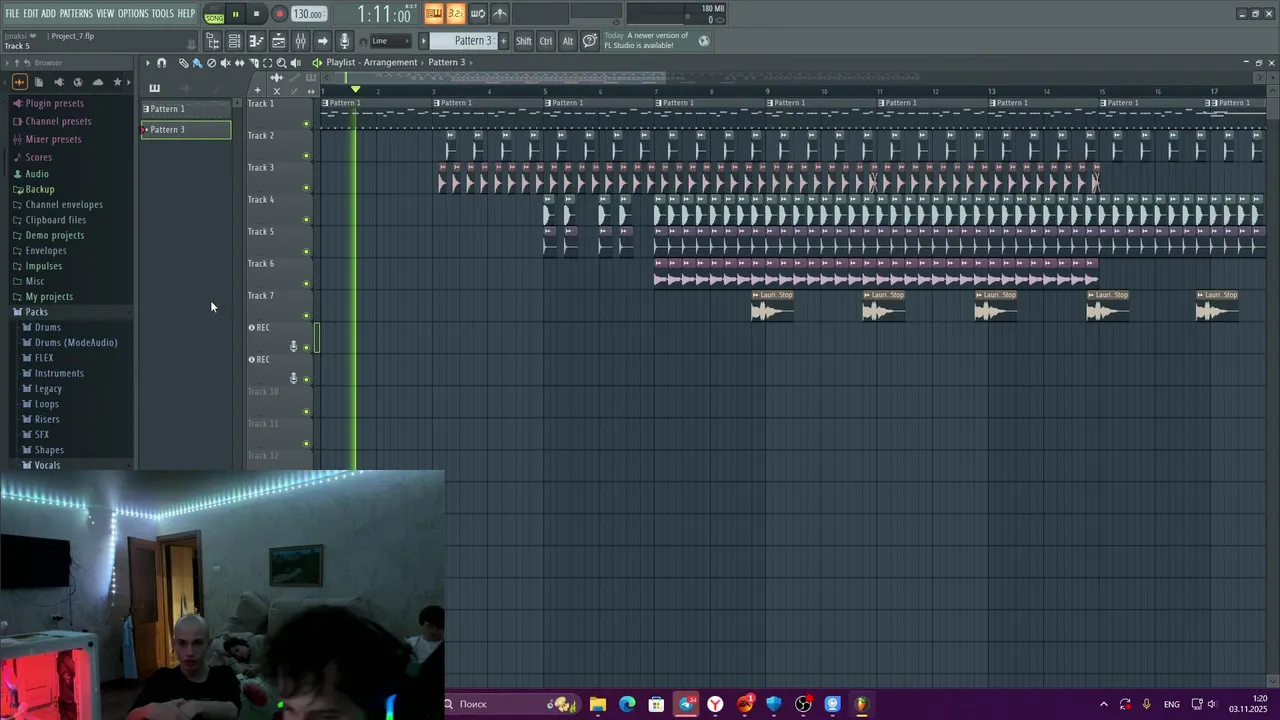The image size is (1280, 720).
Task: Select the Paint brush tool in playlist
Action: coord(197,62)
